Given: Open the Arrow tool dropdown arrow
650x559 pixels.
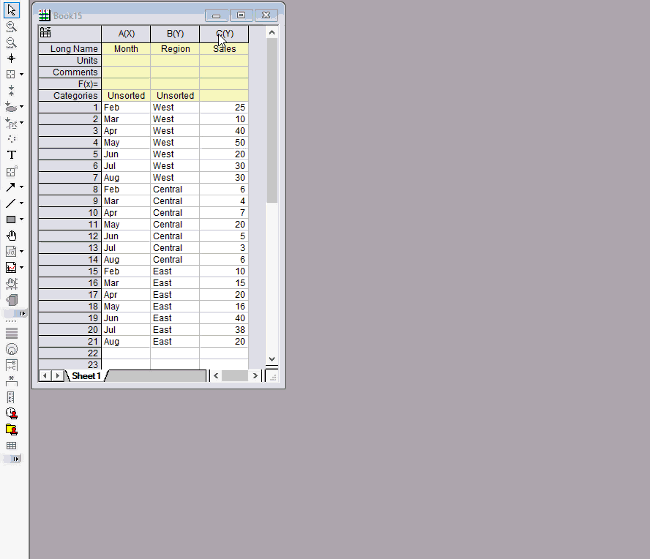Looking at the screenshot, I should click(22, 187).
